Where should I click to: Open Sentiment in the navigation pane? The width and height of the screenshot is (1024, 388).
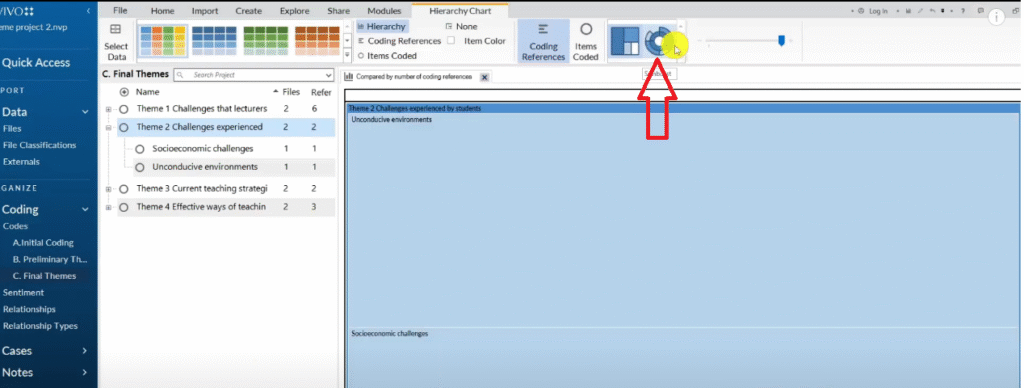click(x=24, y=293)
